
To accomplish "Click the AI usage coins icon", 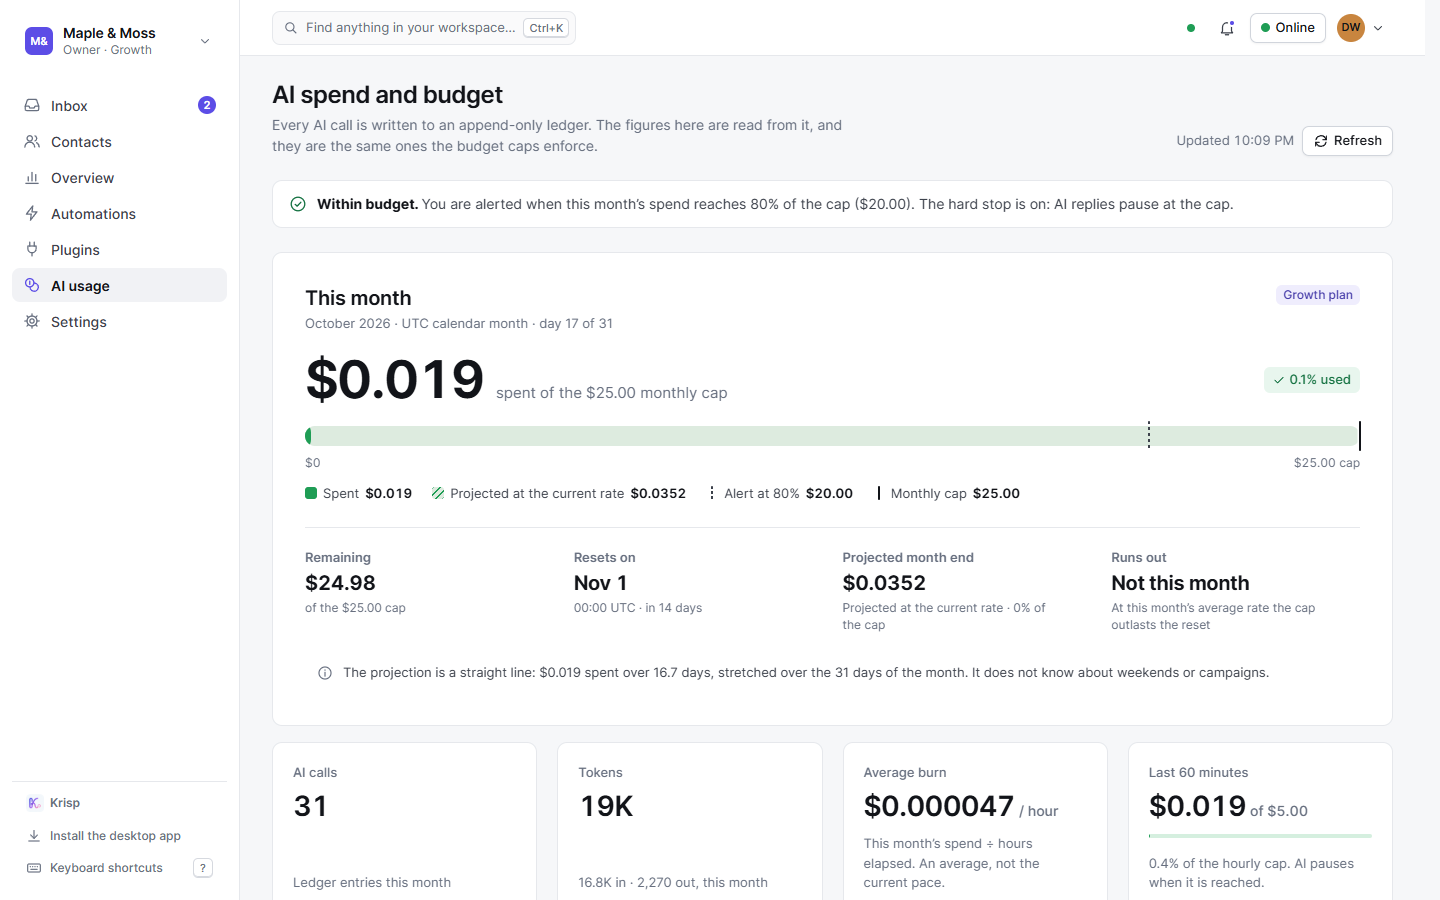I will click(x=32, y=285).
